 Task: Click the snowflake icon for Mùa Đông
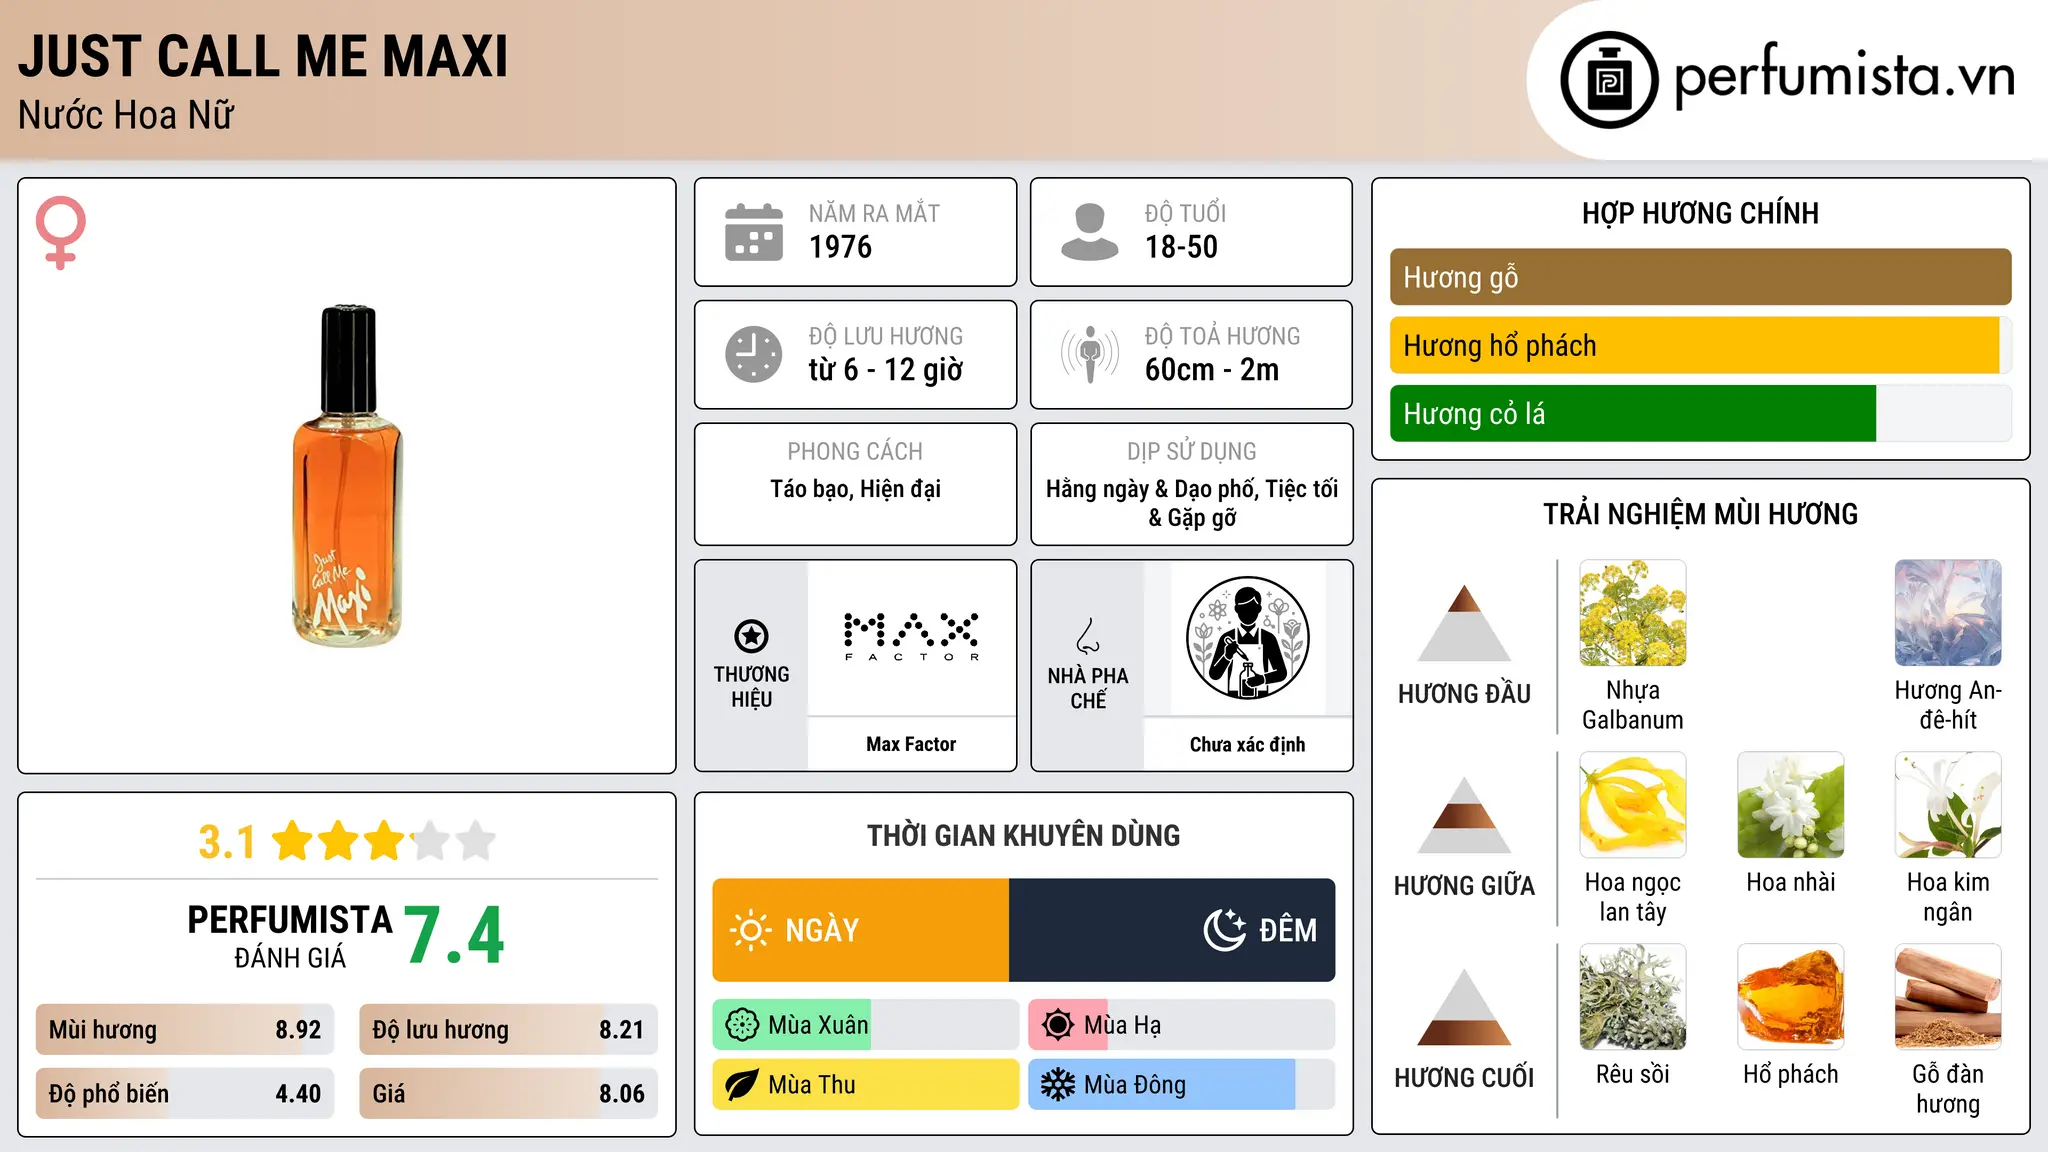(1058, 1085)
